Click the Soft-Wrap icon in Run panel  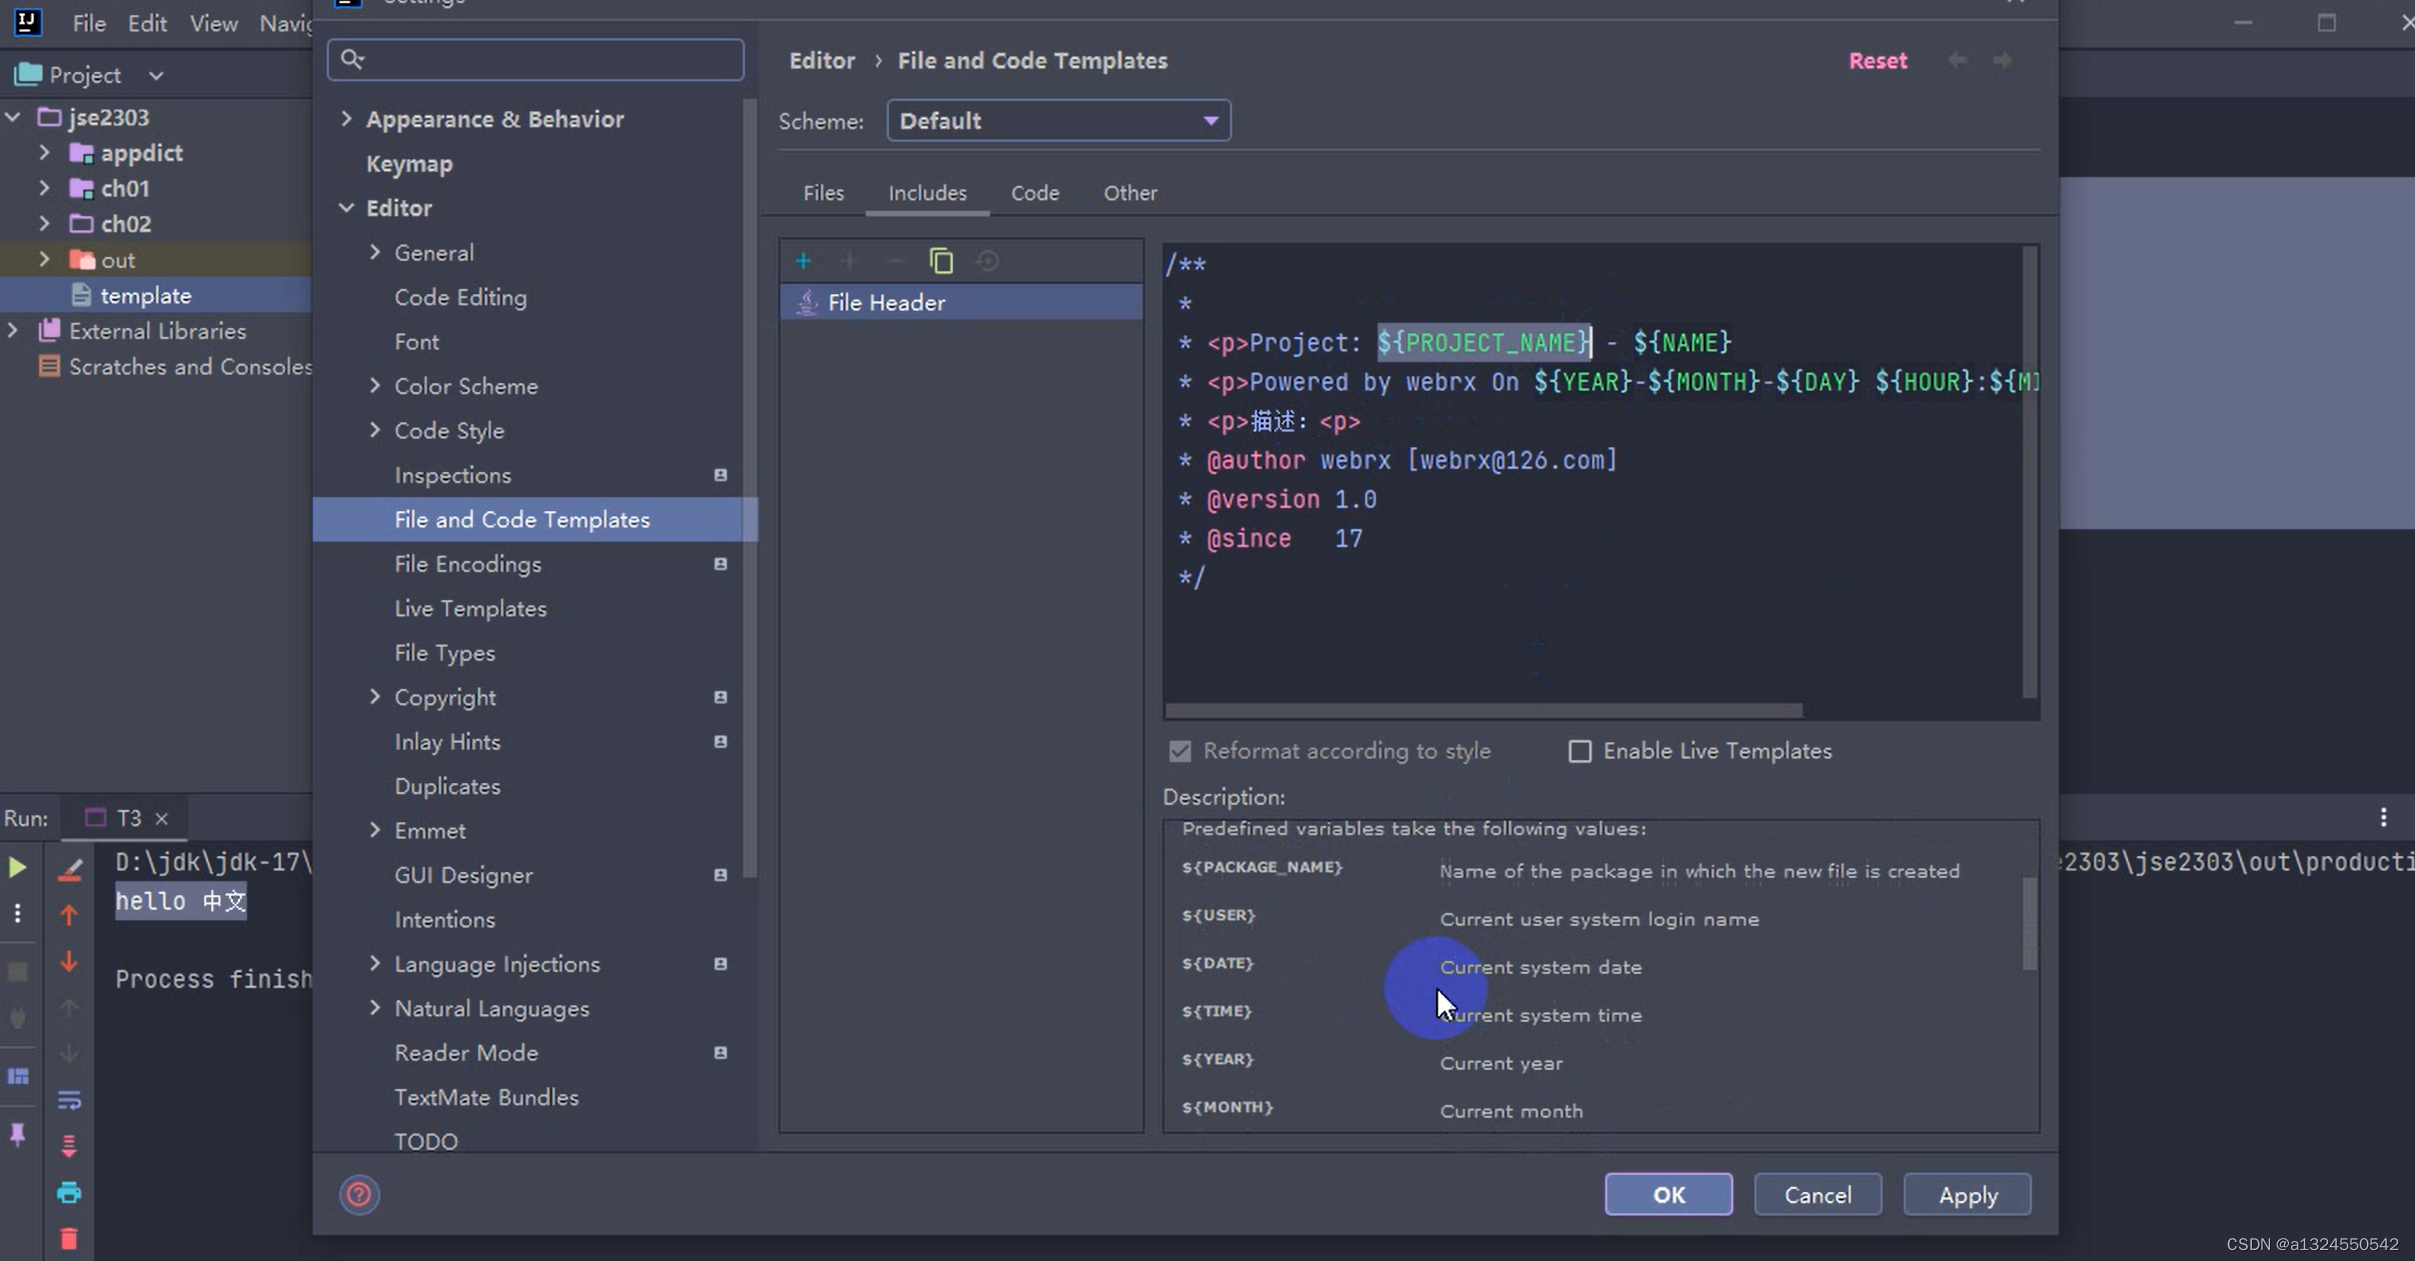coord(69,1100)
